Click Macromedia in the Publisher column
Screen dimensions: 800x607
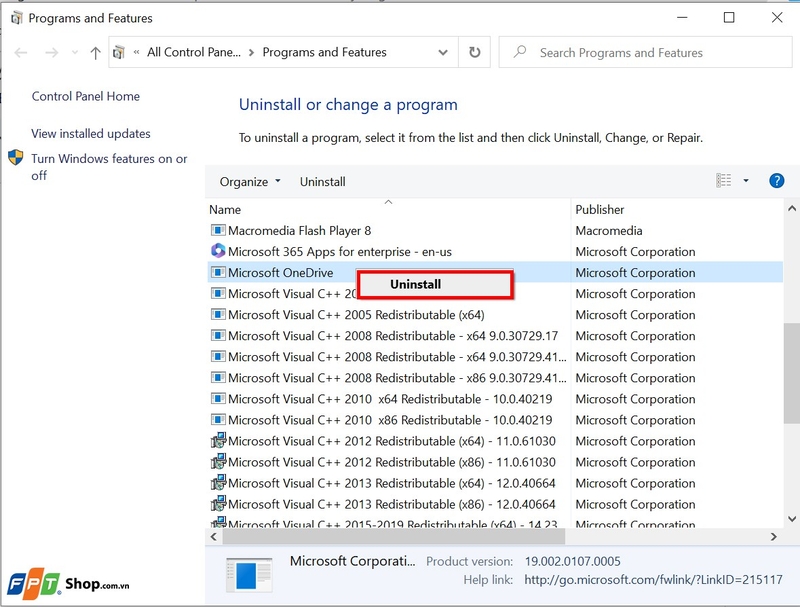(609, 231)
